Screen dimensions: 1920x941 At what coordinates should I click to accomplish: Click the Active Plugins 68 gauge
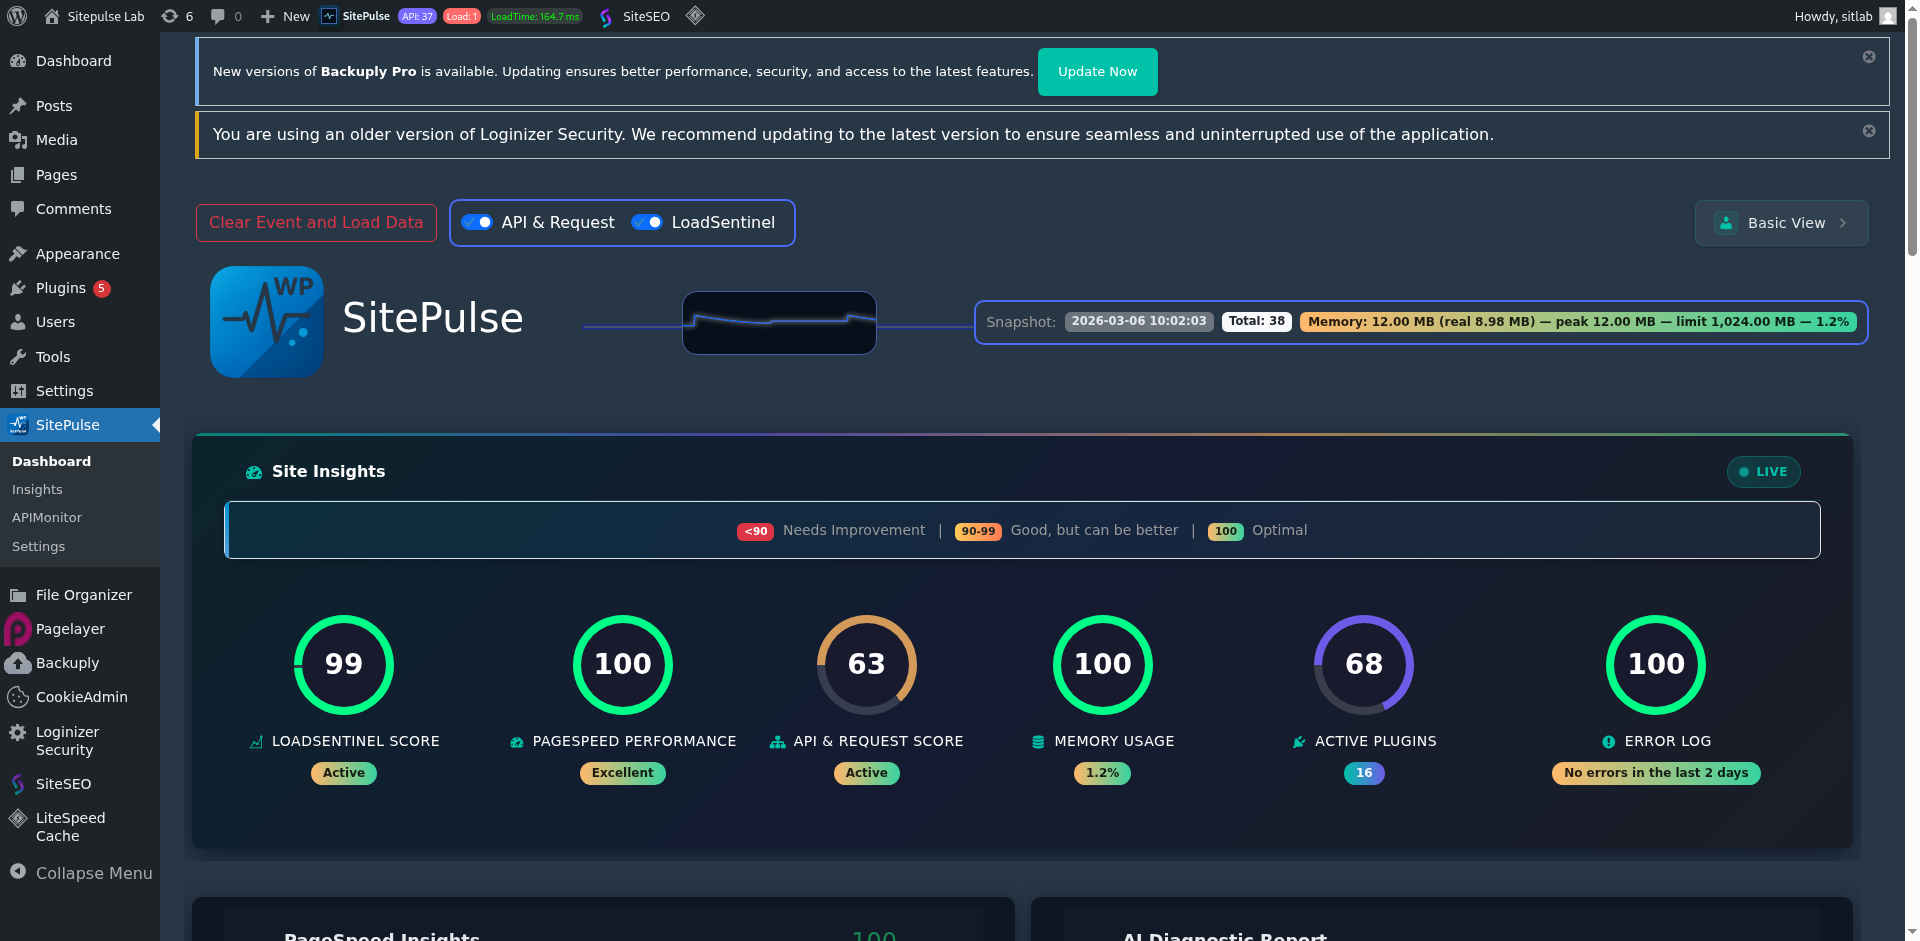[1364, 664]
